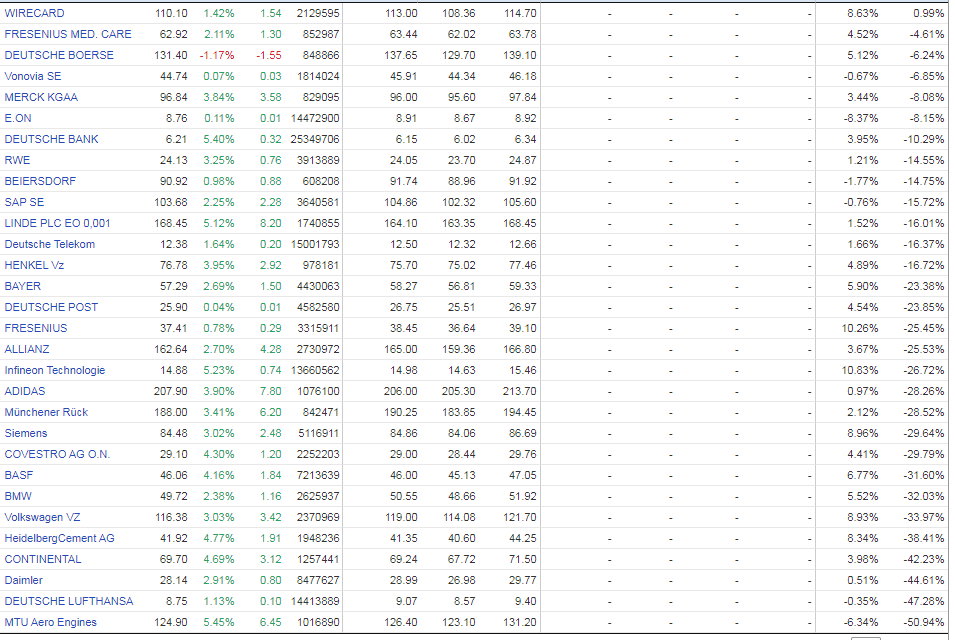Open the FRESENIUS link with price 37.41
Viewport: 955px width, 640px height.
click(36, 328)
